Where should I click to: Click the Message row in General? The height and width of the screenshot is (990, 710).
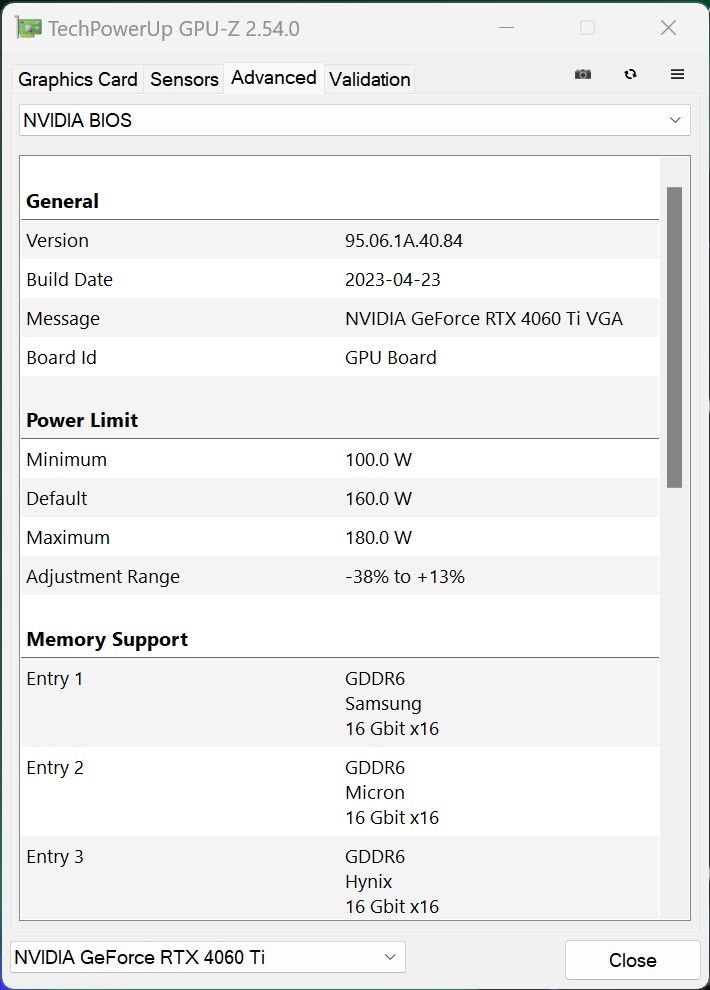click(x=339, y=319)
